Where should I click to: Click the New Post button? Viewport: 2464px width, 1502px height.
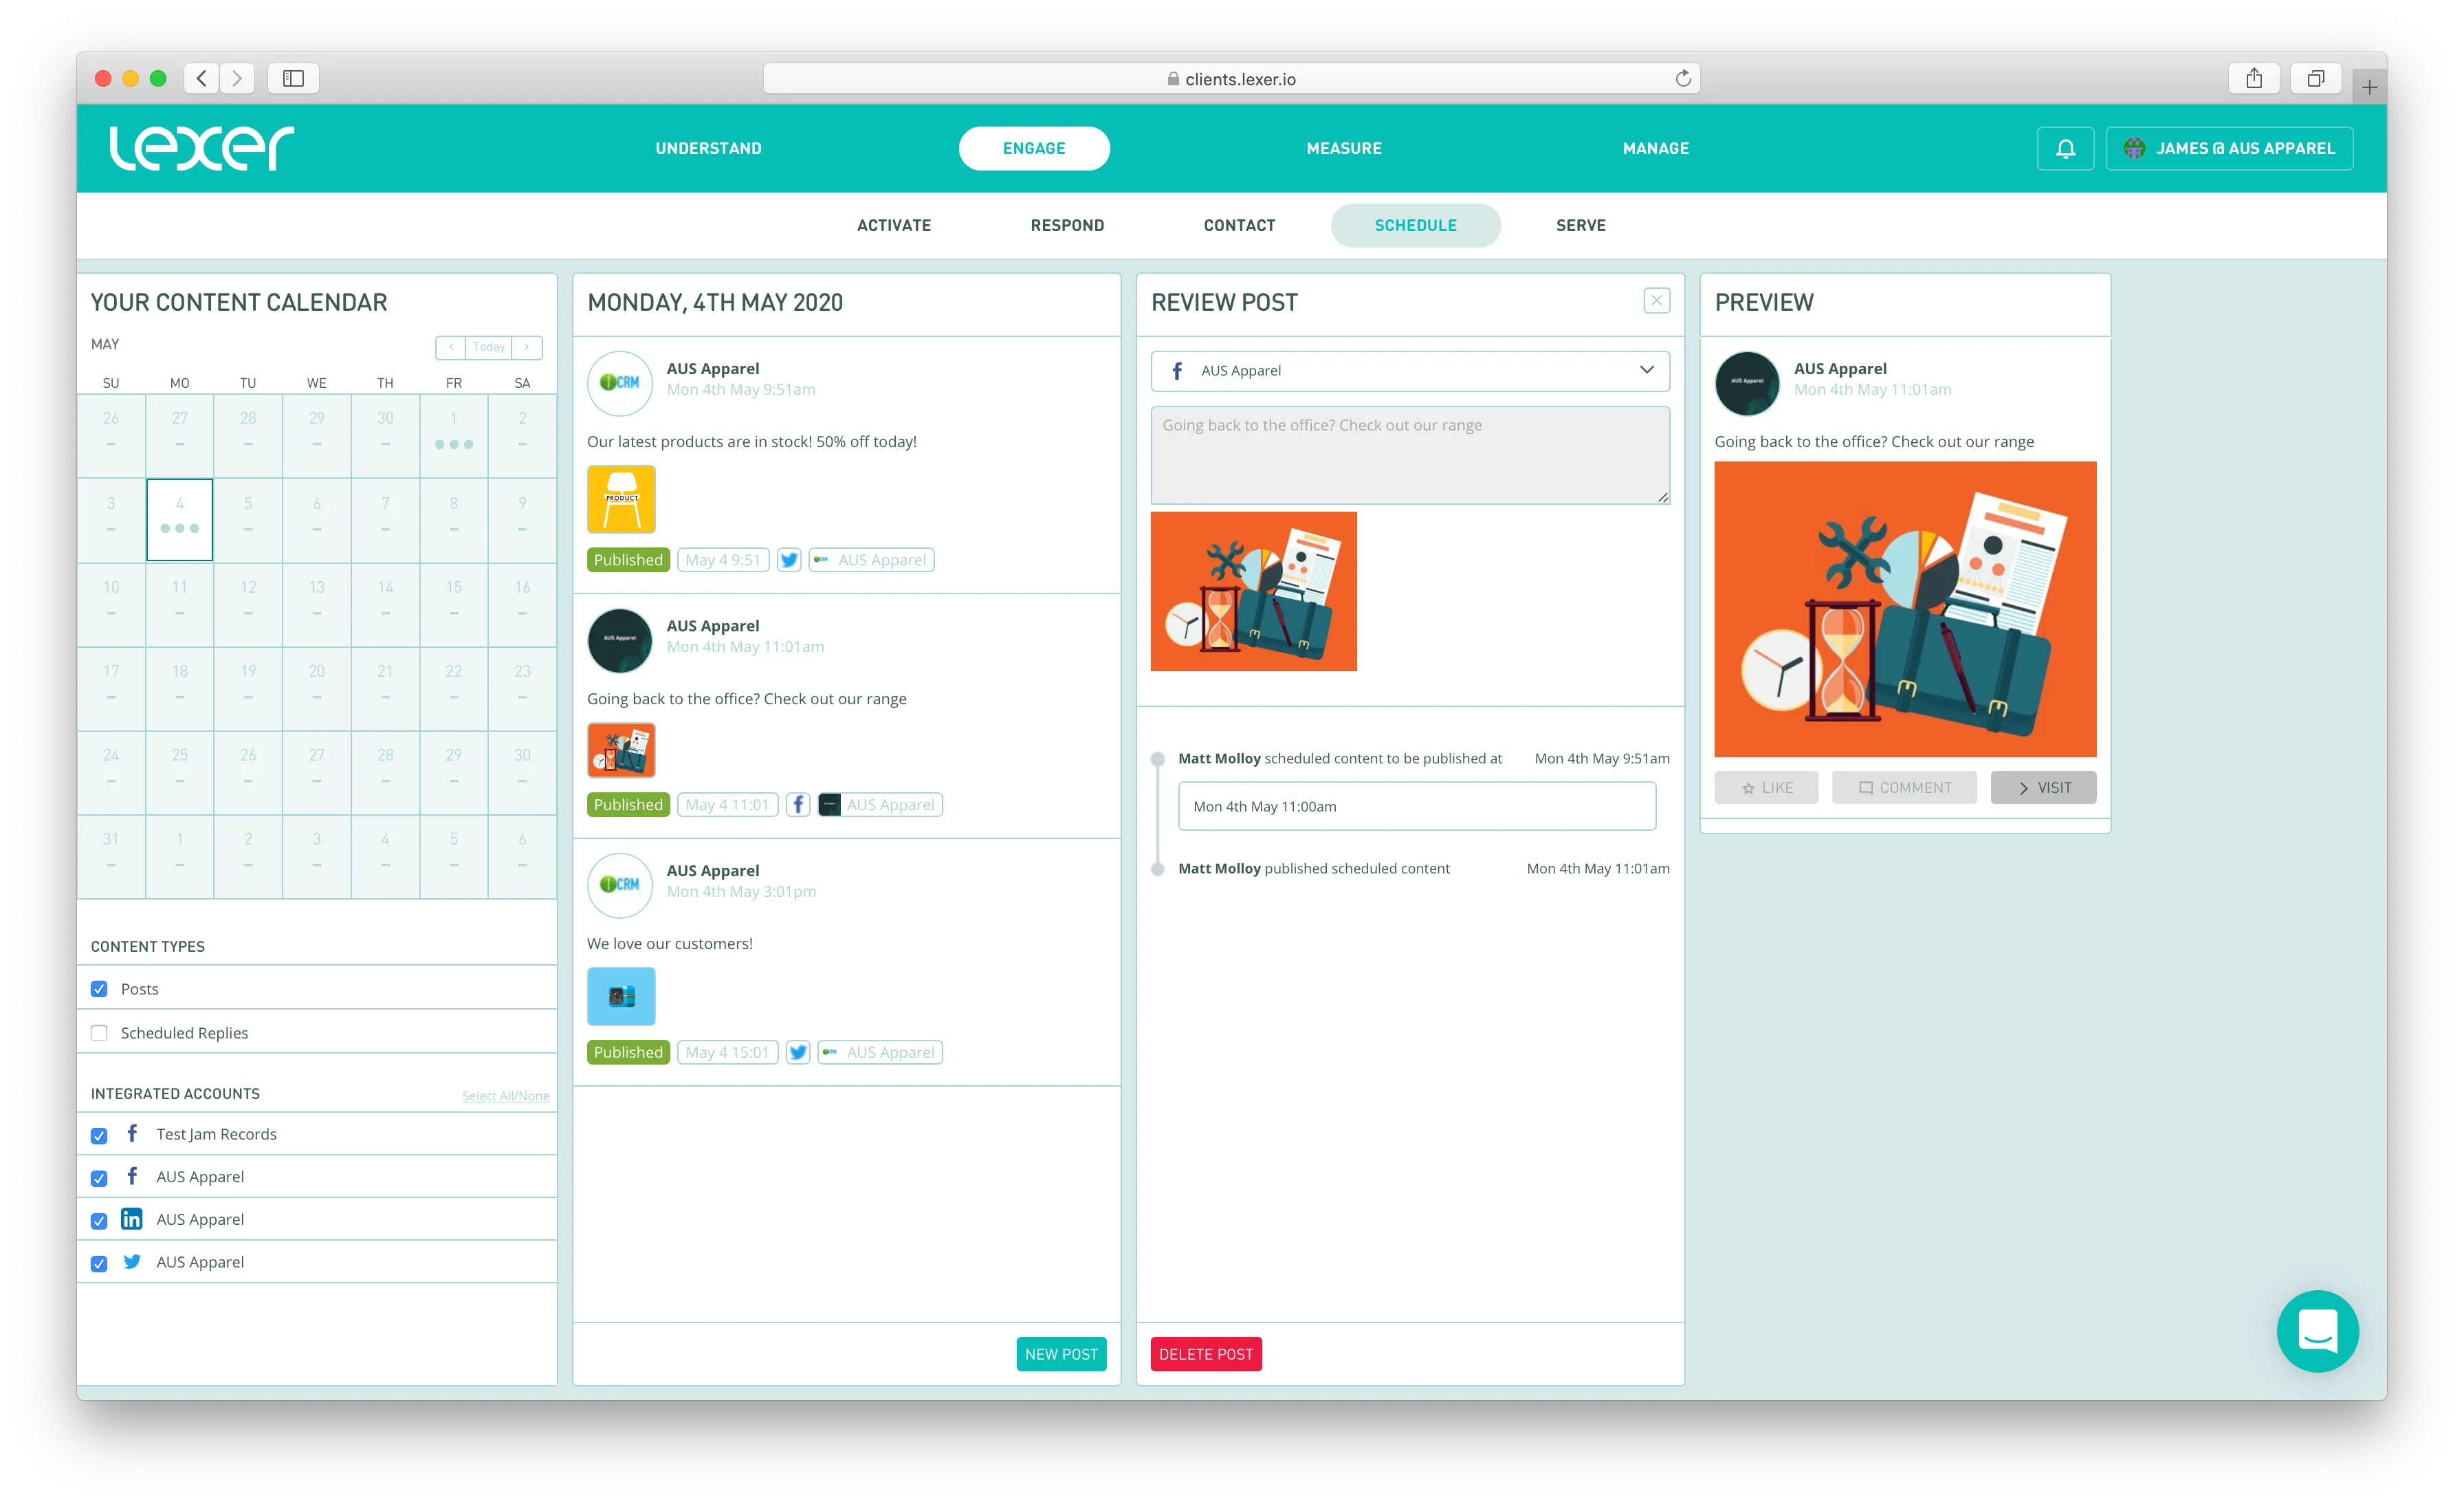click(x=1061, y=1354)
